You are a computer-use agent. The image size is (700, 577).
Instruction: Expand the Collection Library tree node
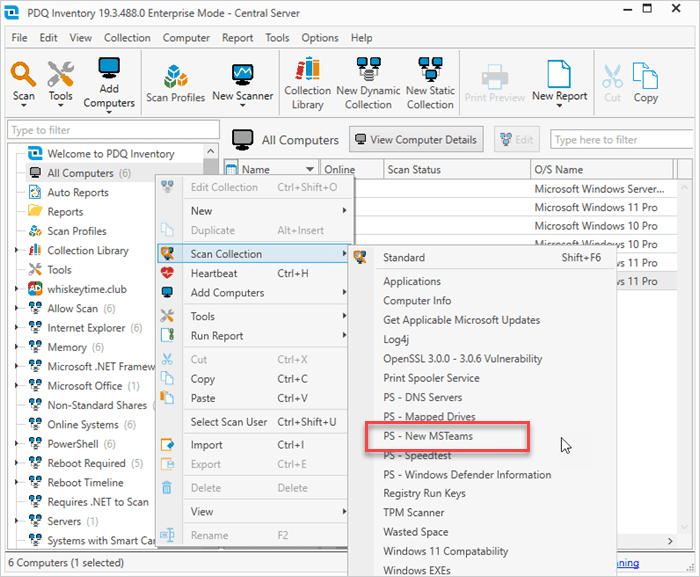(17, 251)
